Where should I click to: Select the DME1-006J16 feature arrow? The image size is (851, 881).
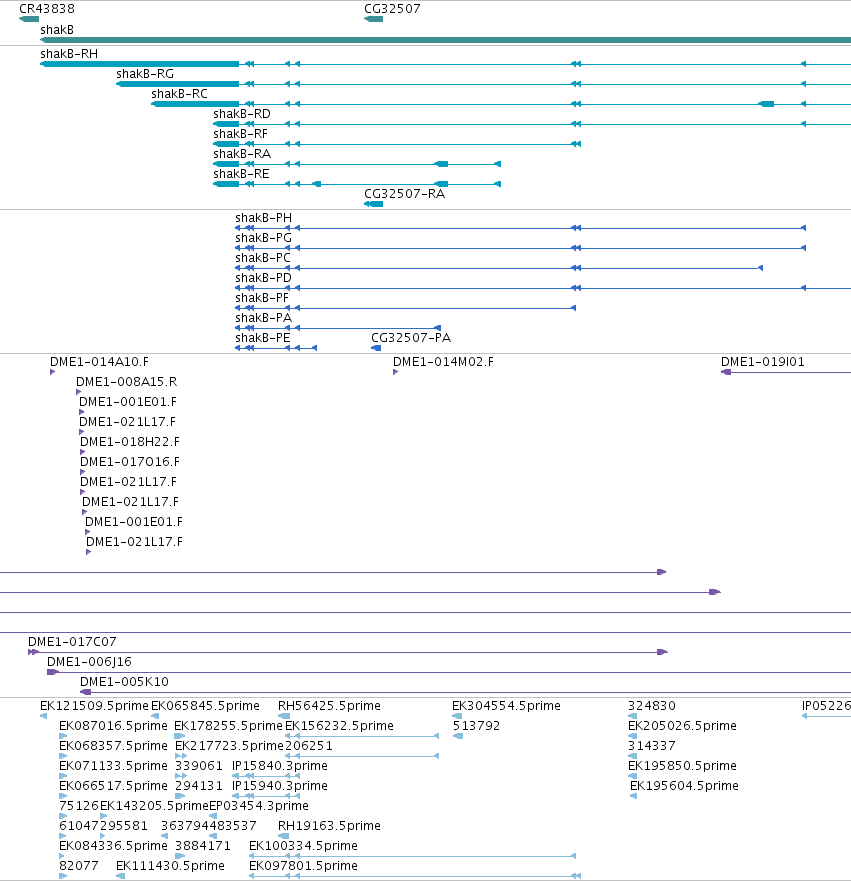[x=449, y=672]
